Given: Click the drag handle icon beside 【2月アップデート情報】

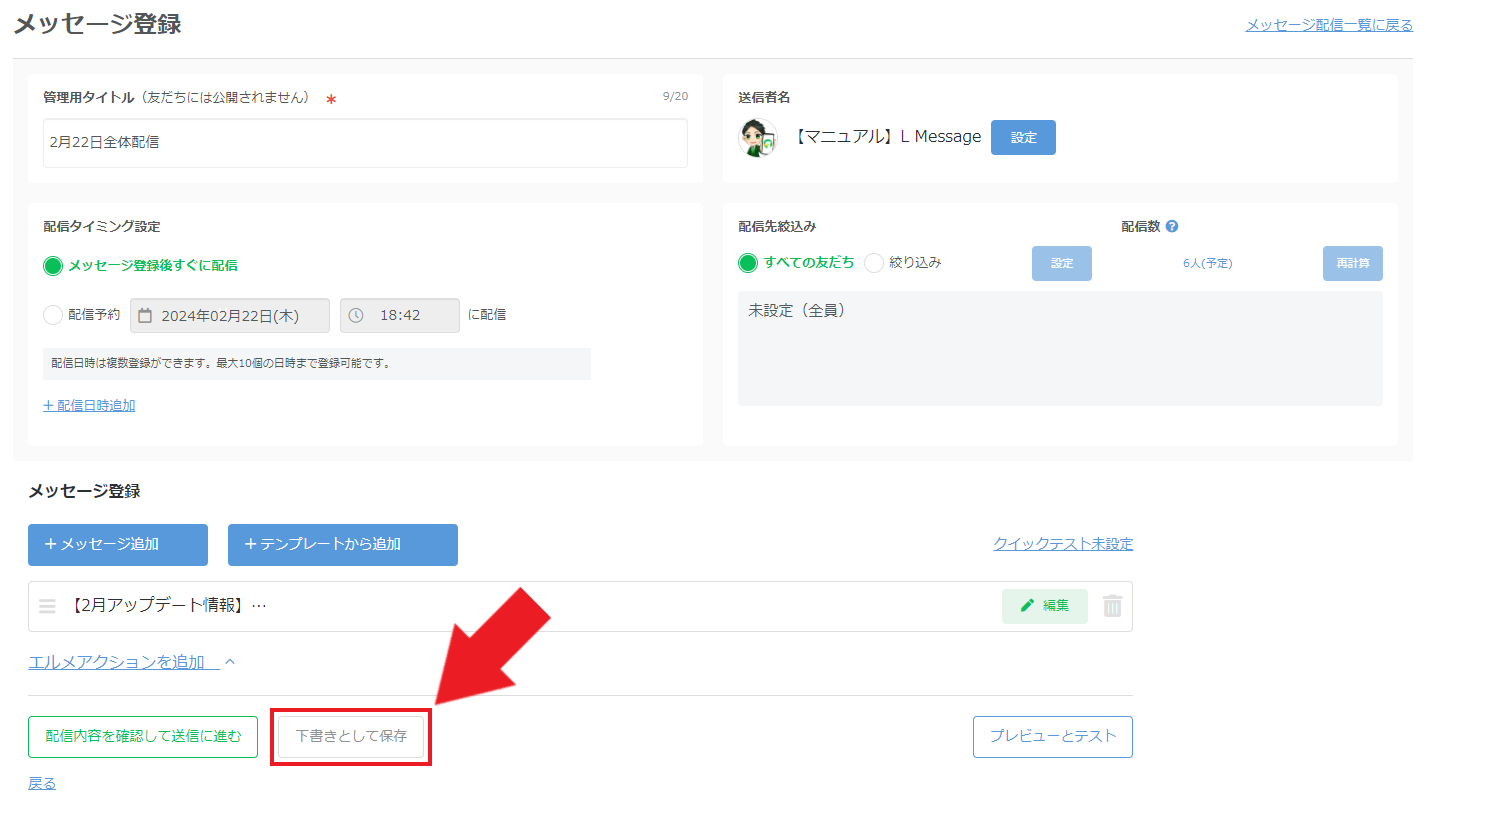Looking at the screenshot, I should [47, 606].
